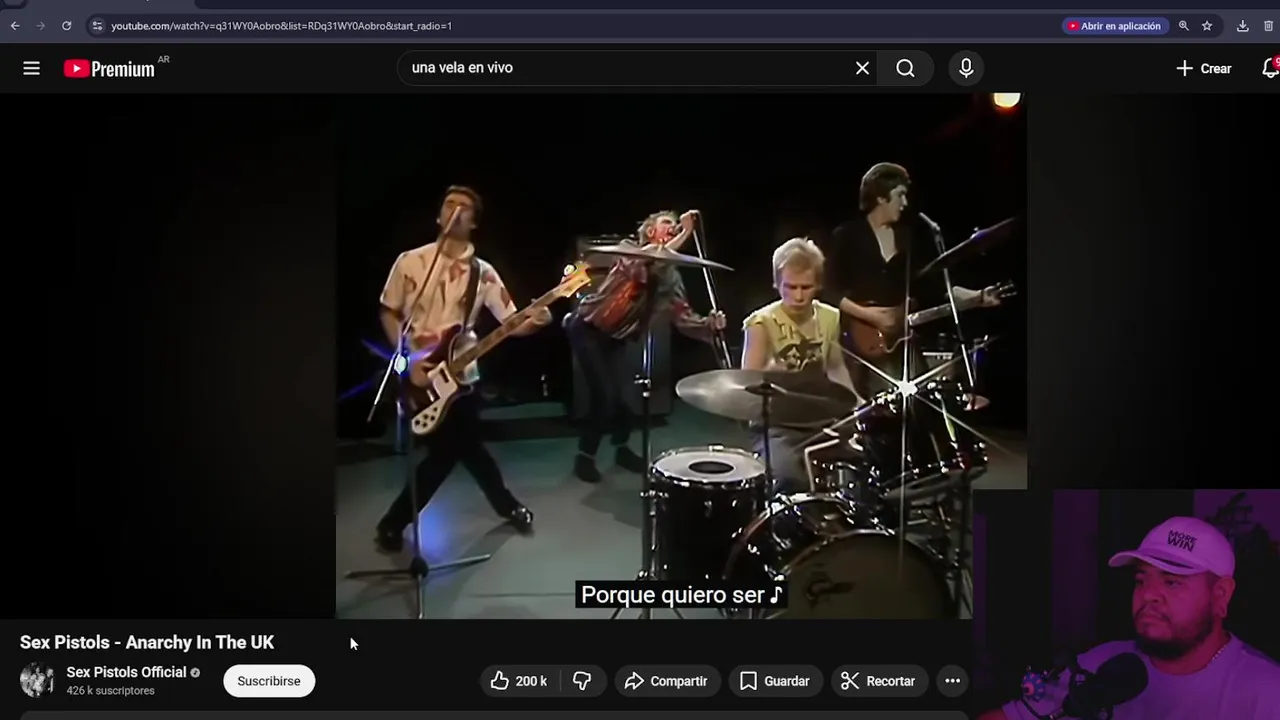The width and height of the screenshot is (1280, 720).
Task: Open the YouTube hamburger guide menu
Action: click(x=32, y=68)
